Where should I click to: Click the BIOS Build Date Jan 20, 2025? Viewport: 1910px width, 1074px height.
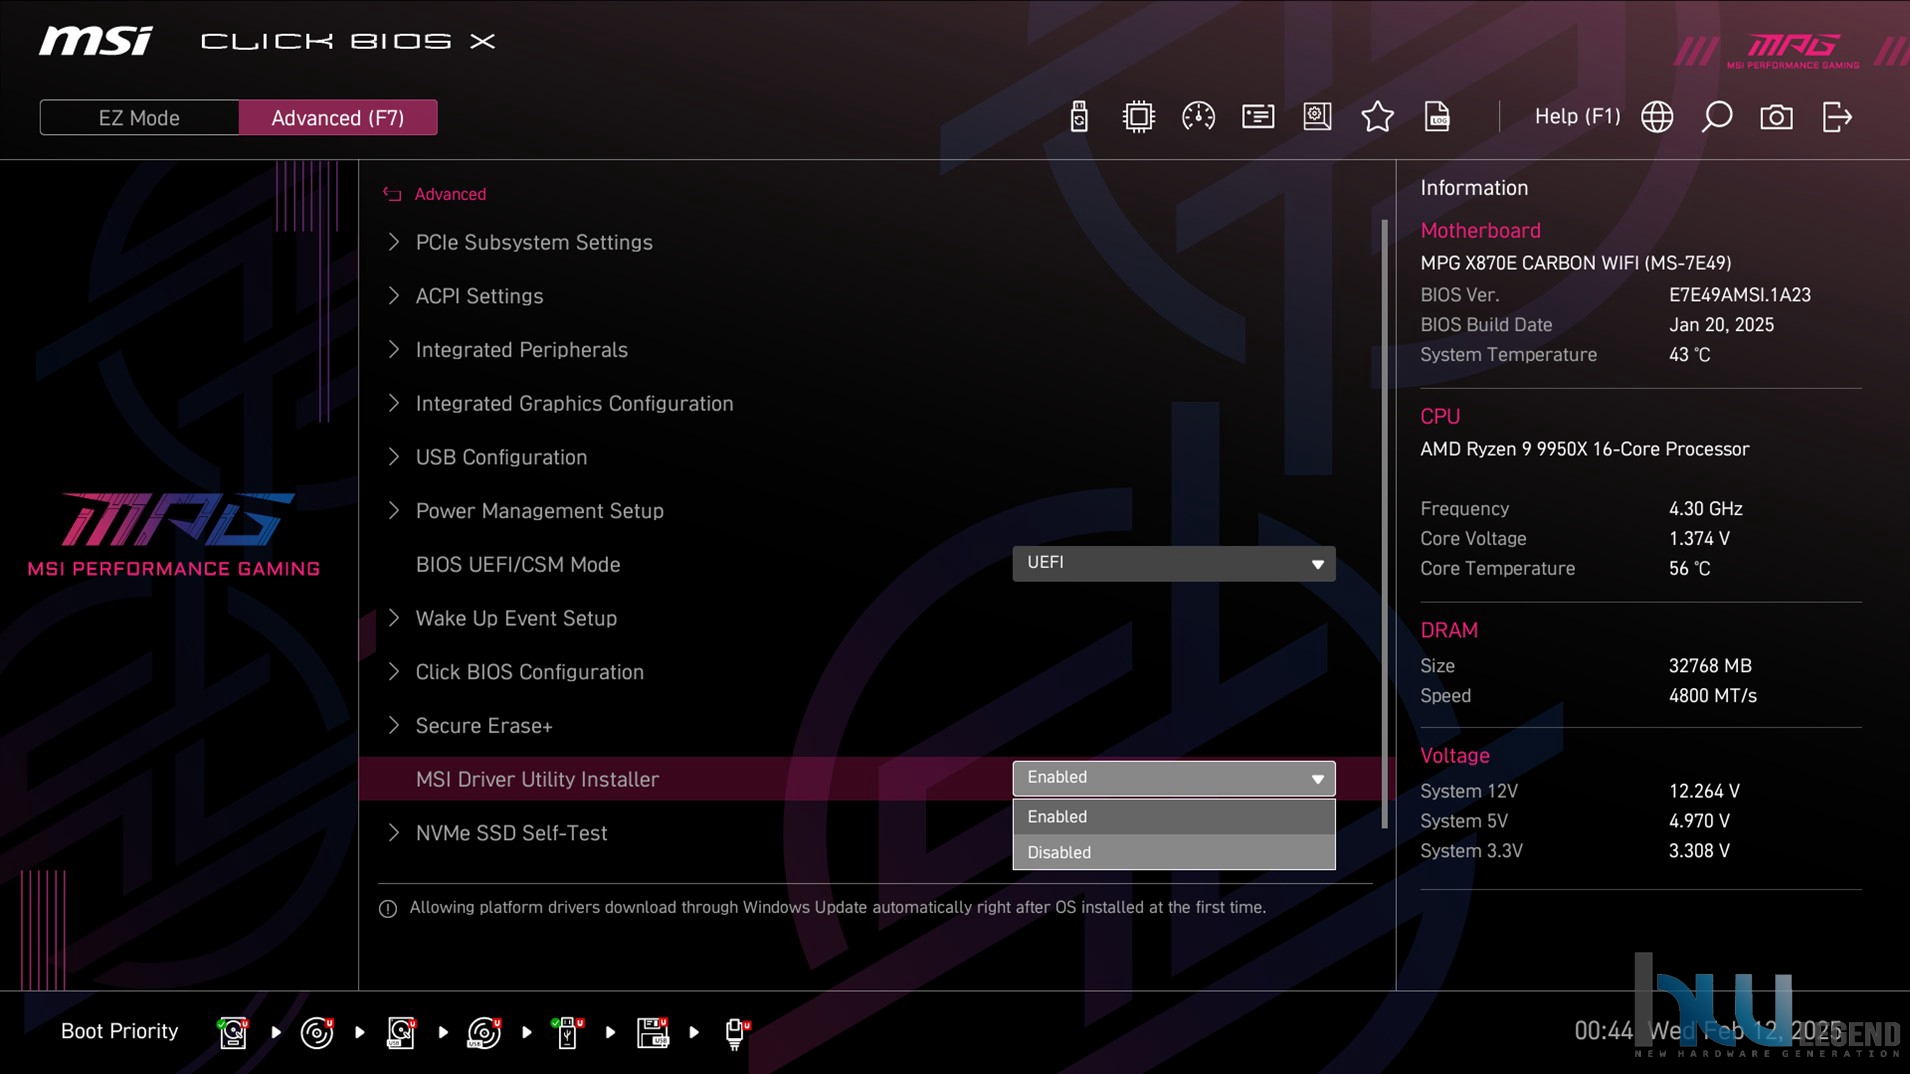click(x=1721, y=325)
